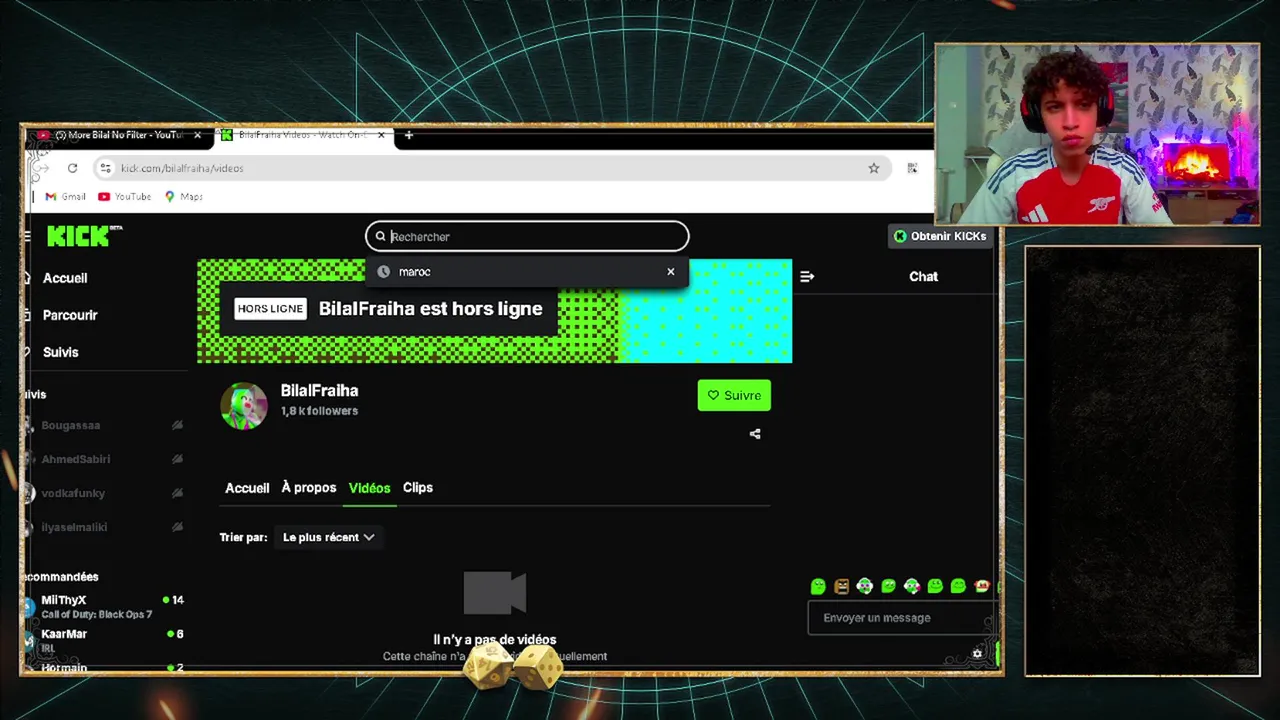The width and height of the screenshot is (1280, 720).
Task: Click the '1,8 k followers' count
Action: 319,411
